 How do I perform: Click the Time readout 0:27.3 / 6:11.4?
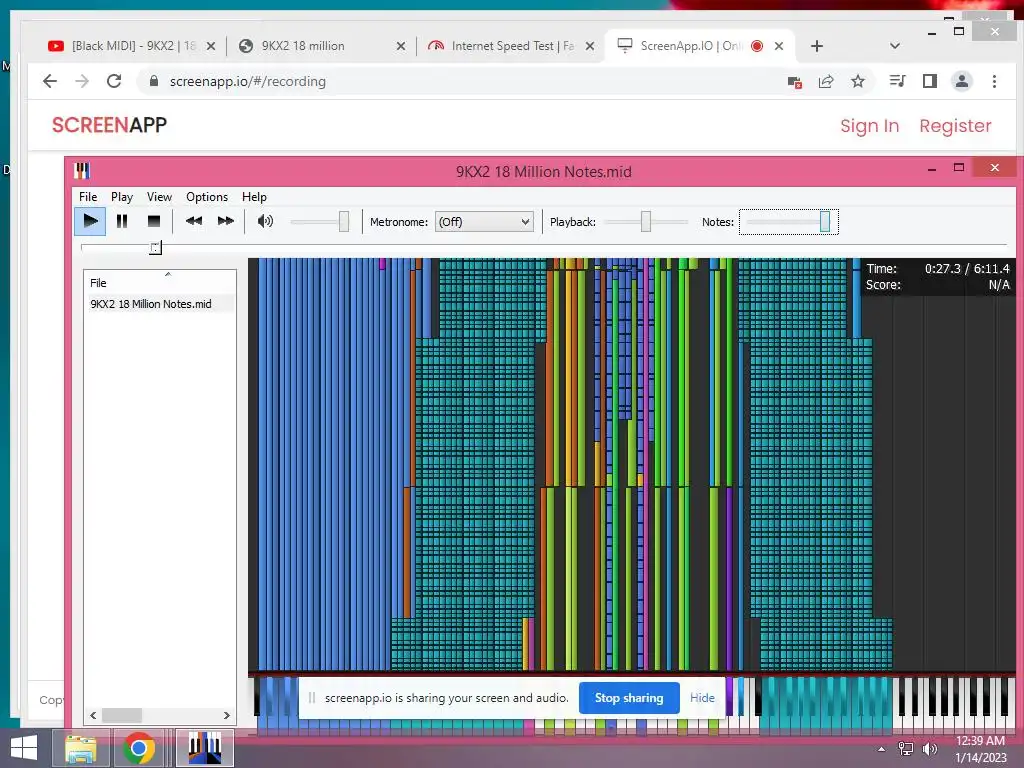(938, 268)
